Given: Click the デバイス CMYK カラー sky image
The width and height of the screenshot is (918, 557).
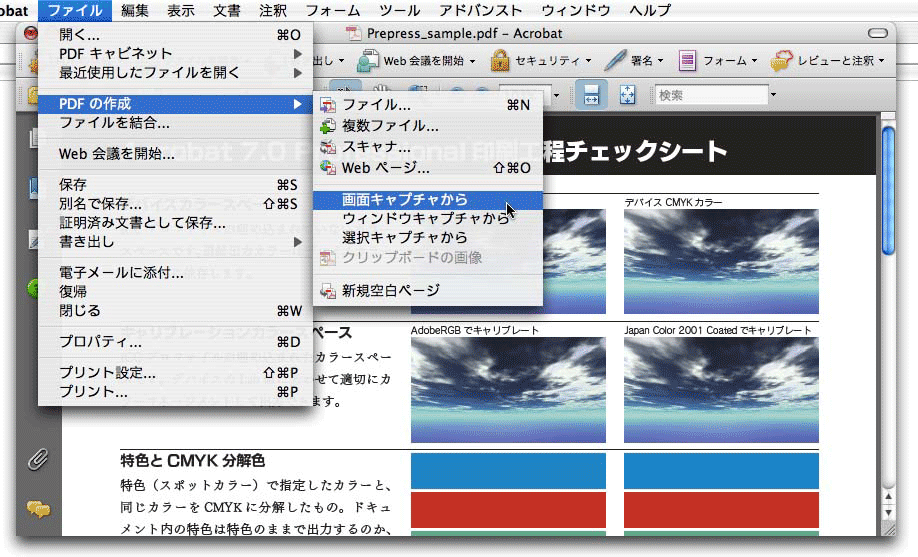Looking at the screenshot, I should [x=721, y=262].
